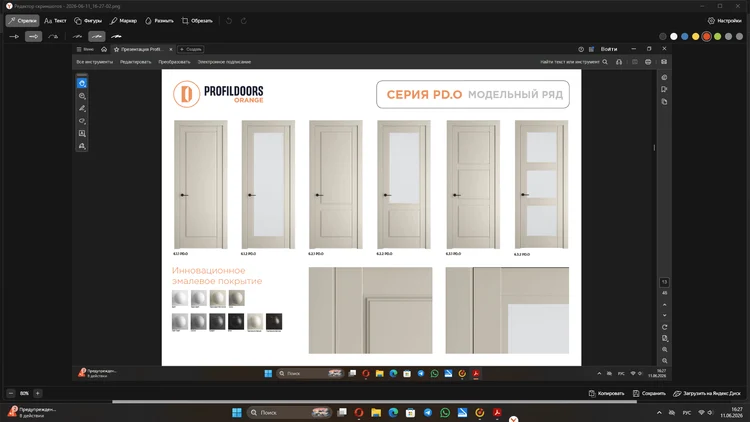Select the Стрелки arrows tool
Viewport: 750px width, 422px height.
coord(22,21)
